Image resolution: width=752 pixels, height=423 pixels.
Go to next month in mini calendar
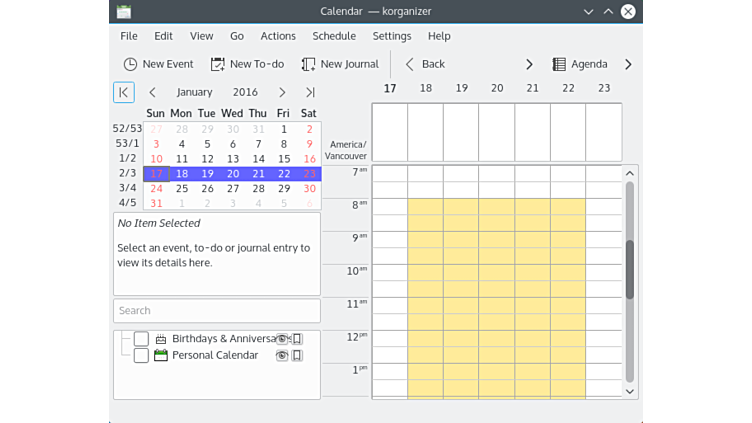point(282,92)
